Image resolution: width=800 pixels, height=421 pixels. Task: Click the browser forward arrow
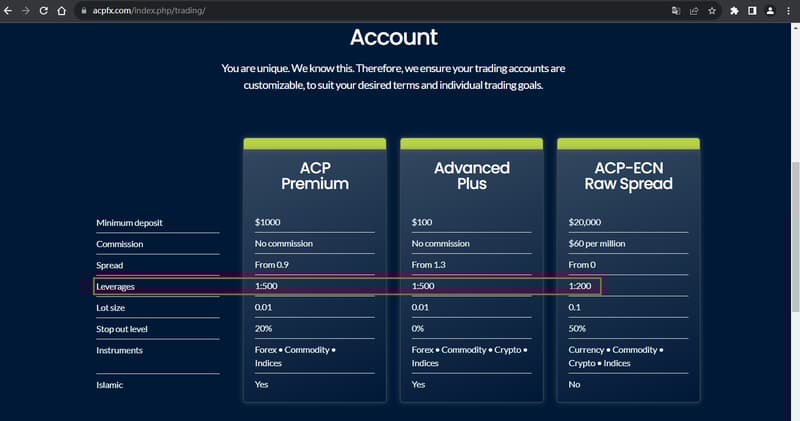point(26,10)
